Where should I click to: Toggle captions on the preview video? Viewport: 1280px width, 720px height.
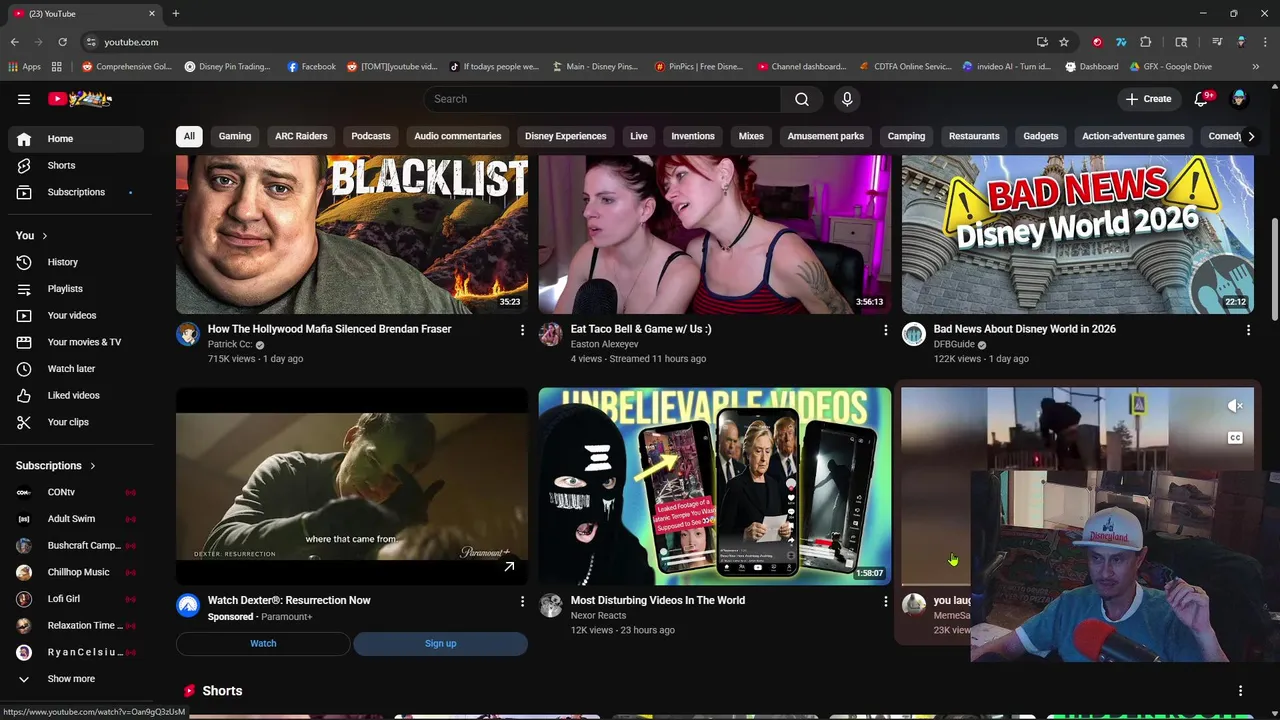[x=1235, y=438]
